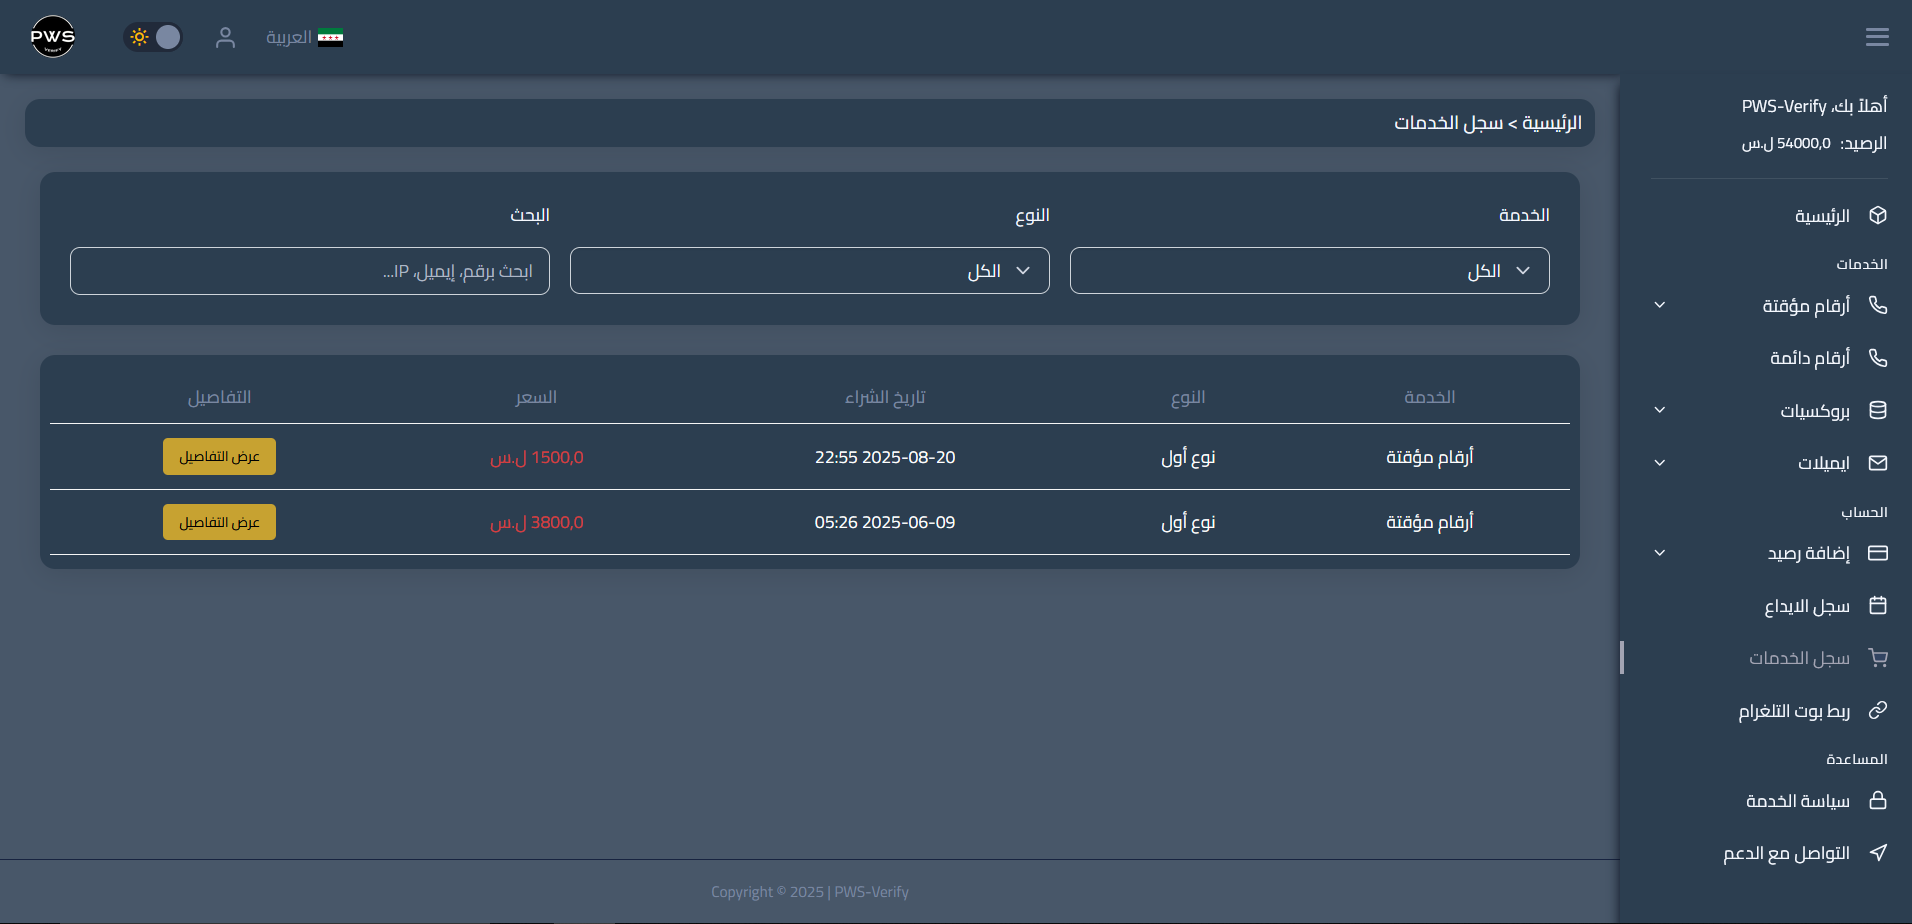Select سجل الابداع from the sidebar
This screenshot has height=924, width=1912.
pyautogui.click(x=1806, y=606)
